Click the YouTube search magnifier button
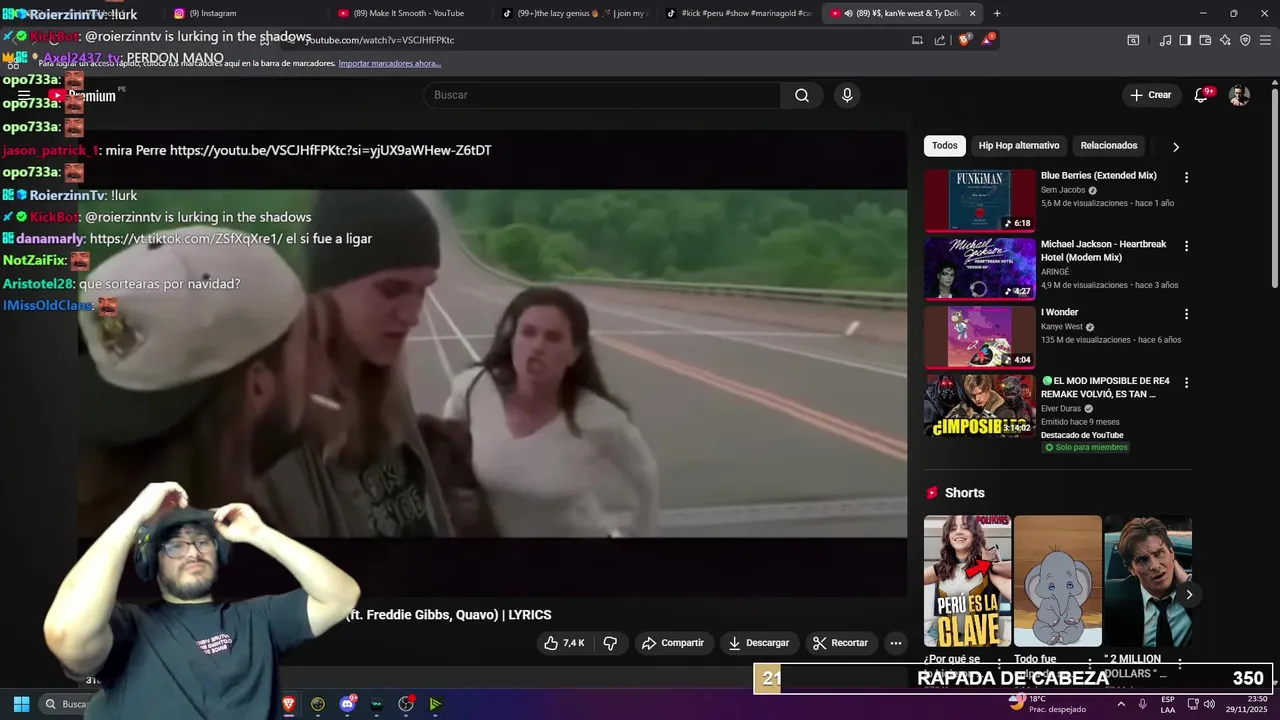 (x=802, y=95)
